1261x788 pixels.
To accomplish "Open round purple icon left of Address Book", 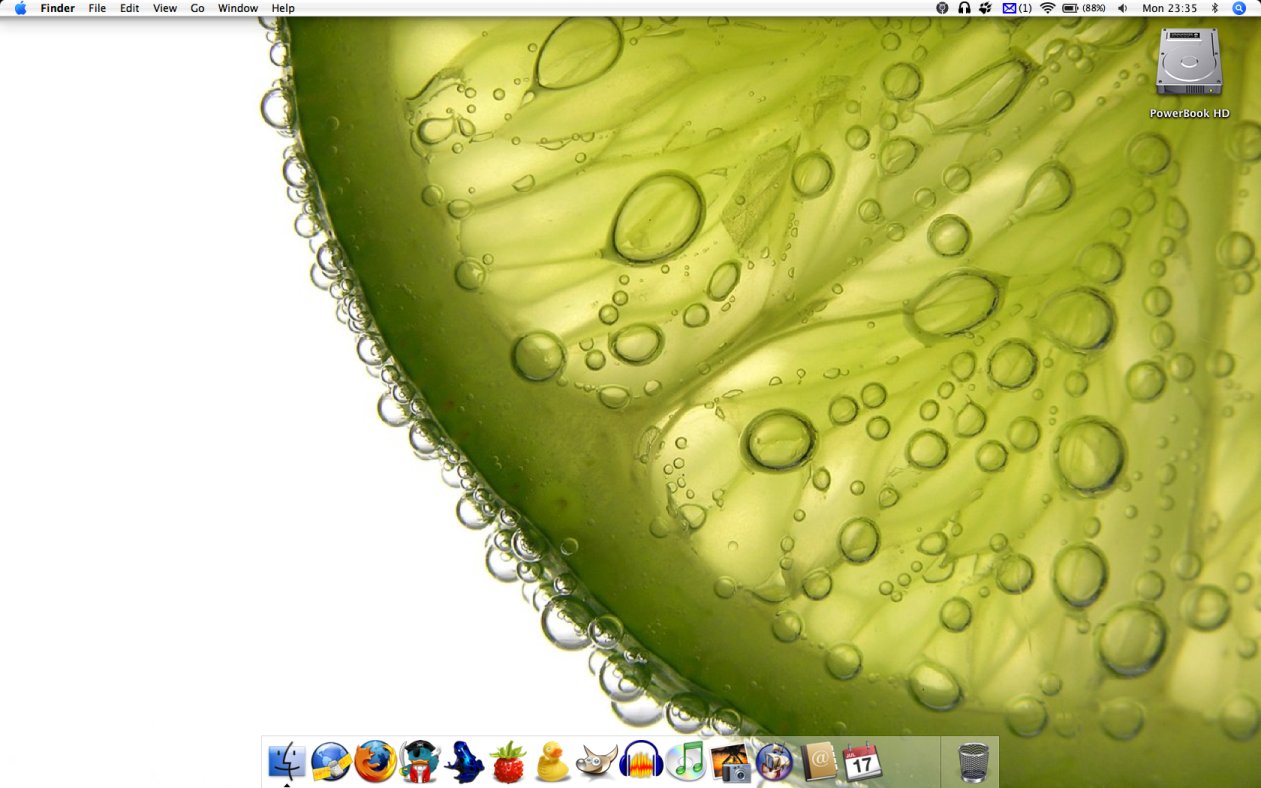I will [x=774, y=762].
